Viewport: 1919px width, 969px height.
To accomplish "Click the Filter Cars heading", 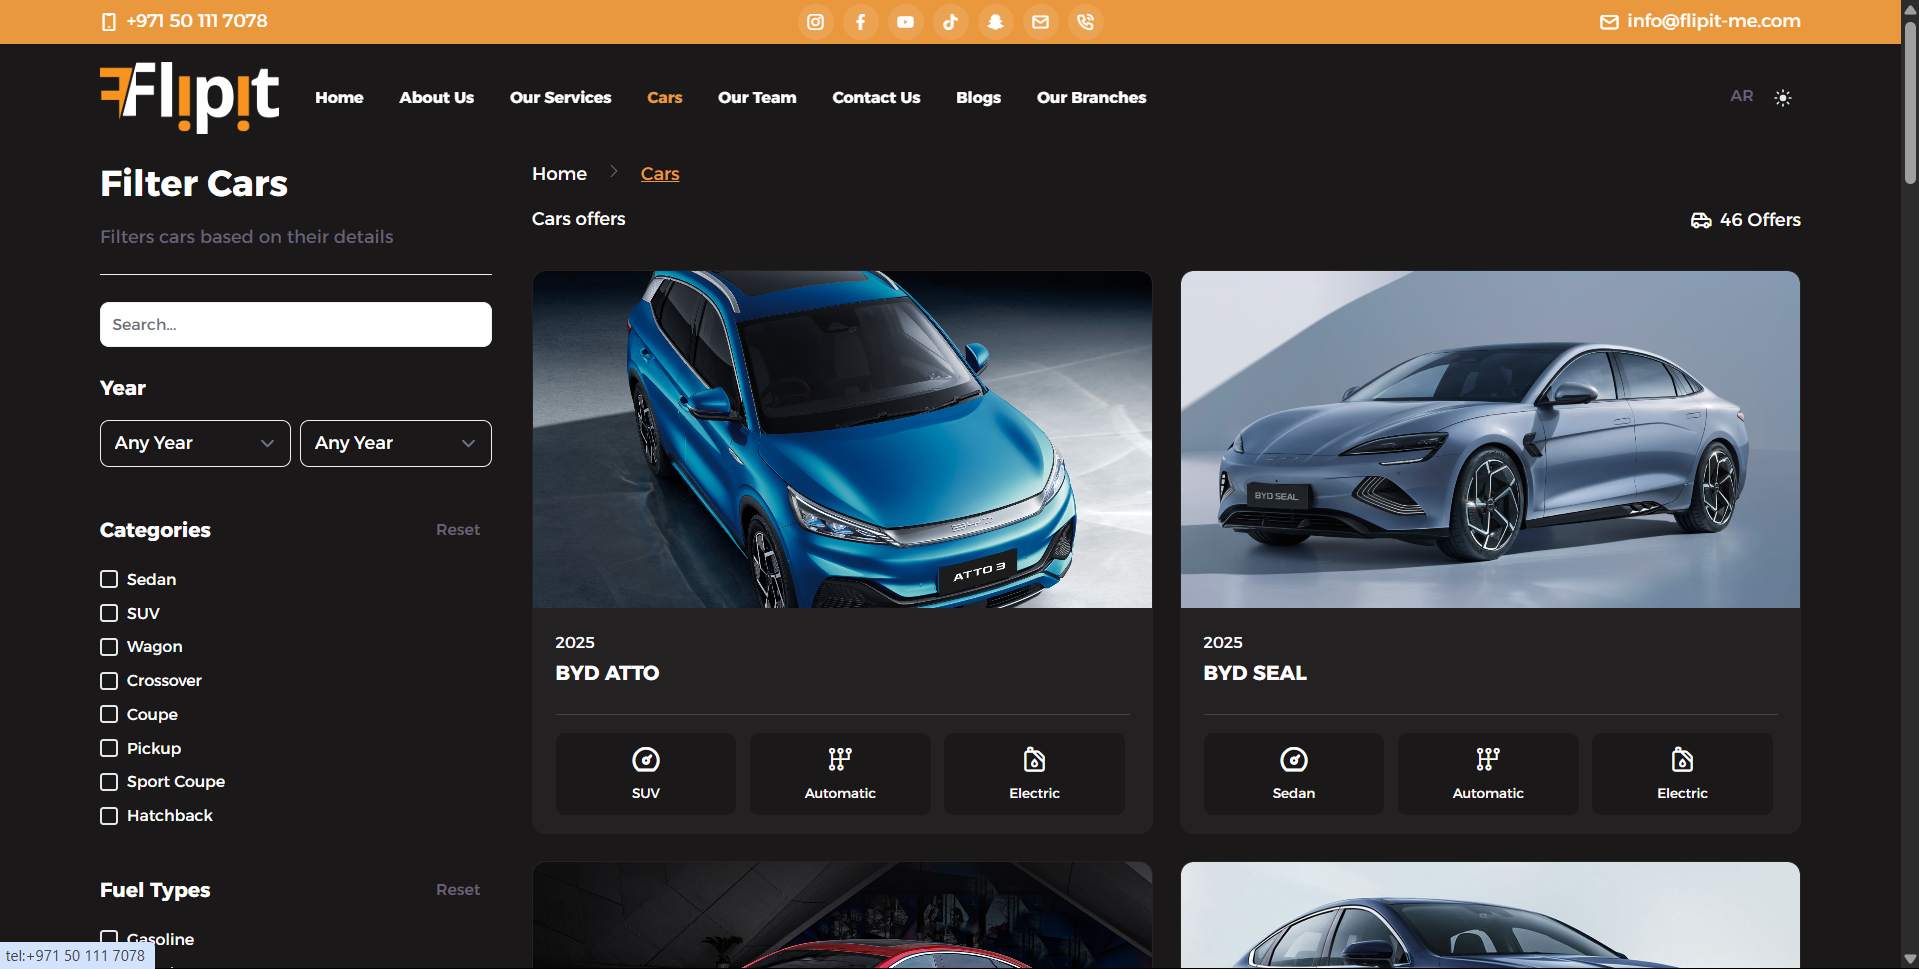I will tap(194, 184).
